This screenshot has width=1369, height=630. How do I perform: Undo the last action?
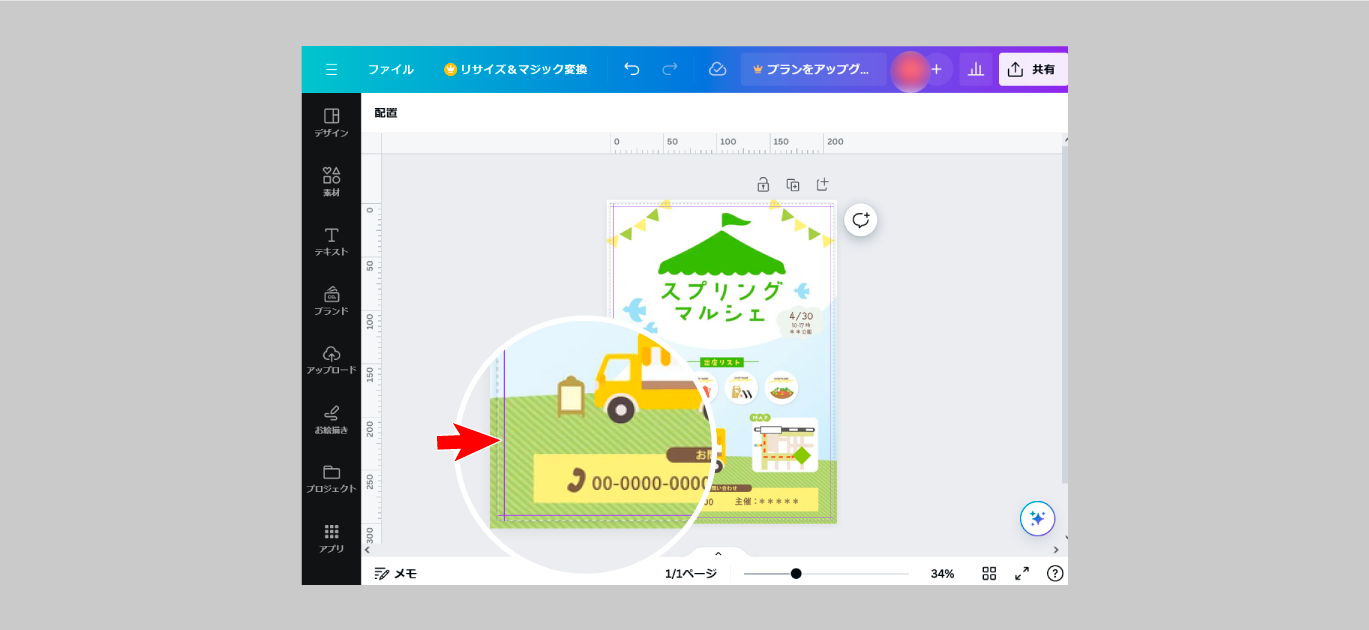[x=632, y=70]
